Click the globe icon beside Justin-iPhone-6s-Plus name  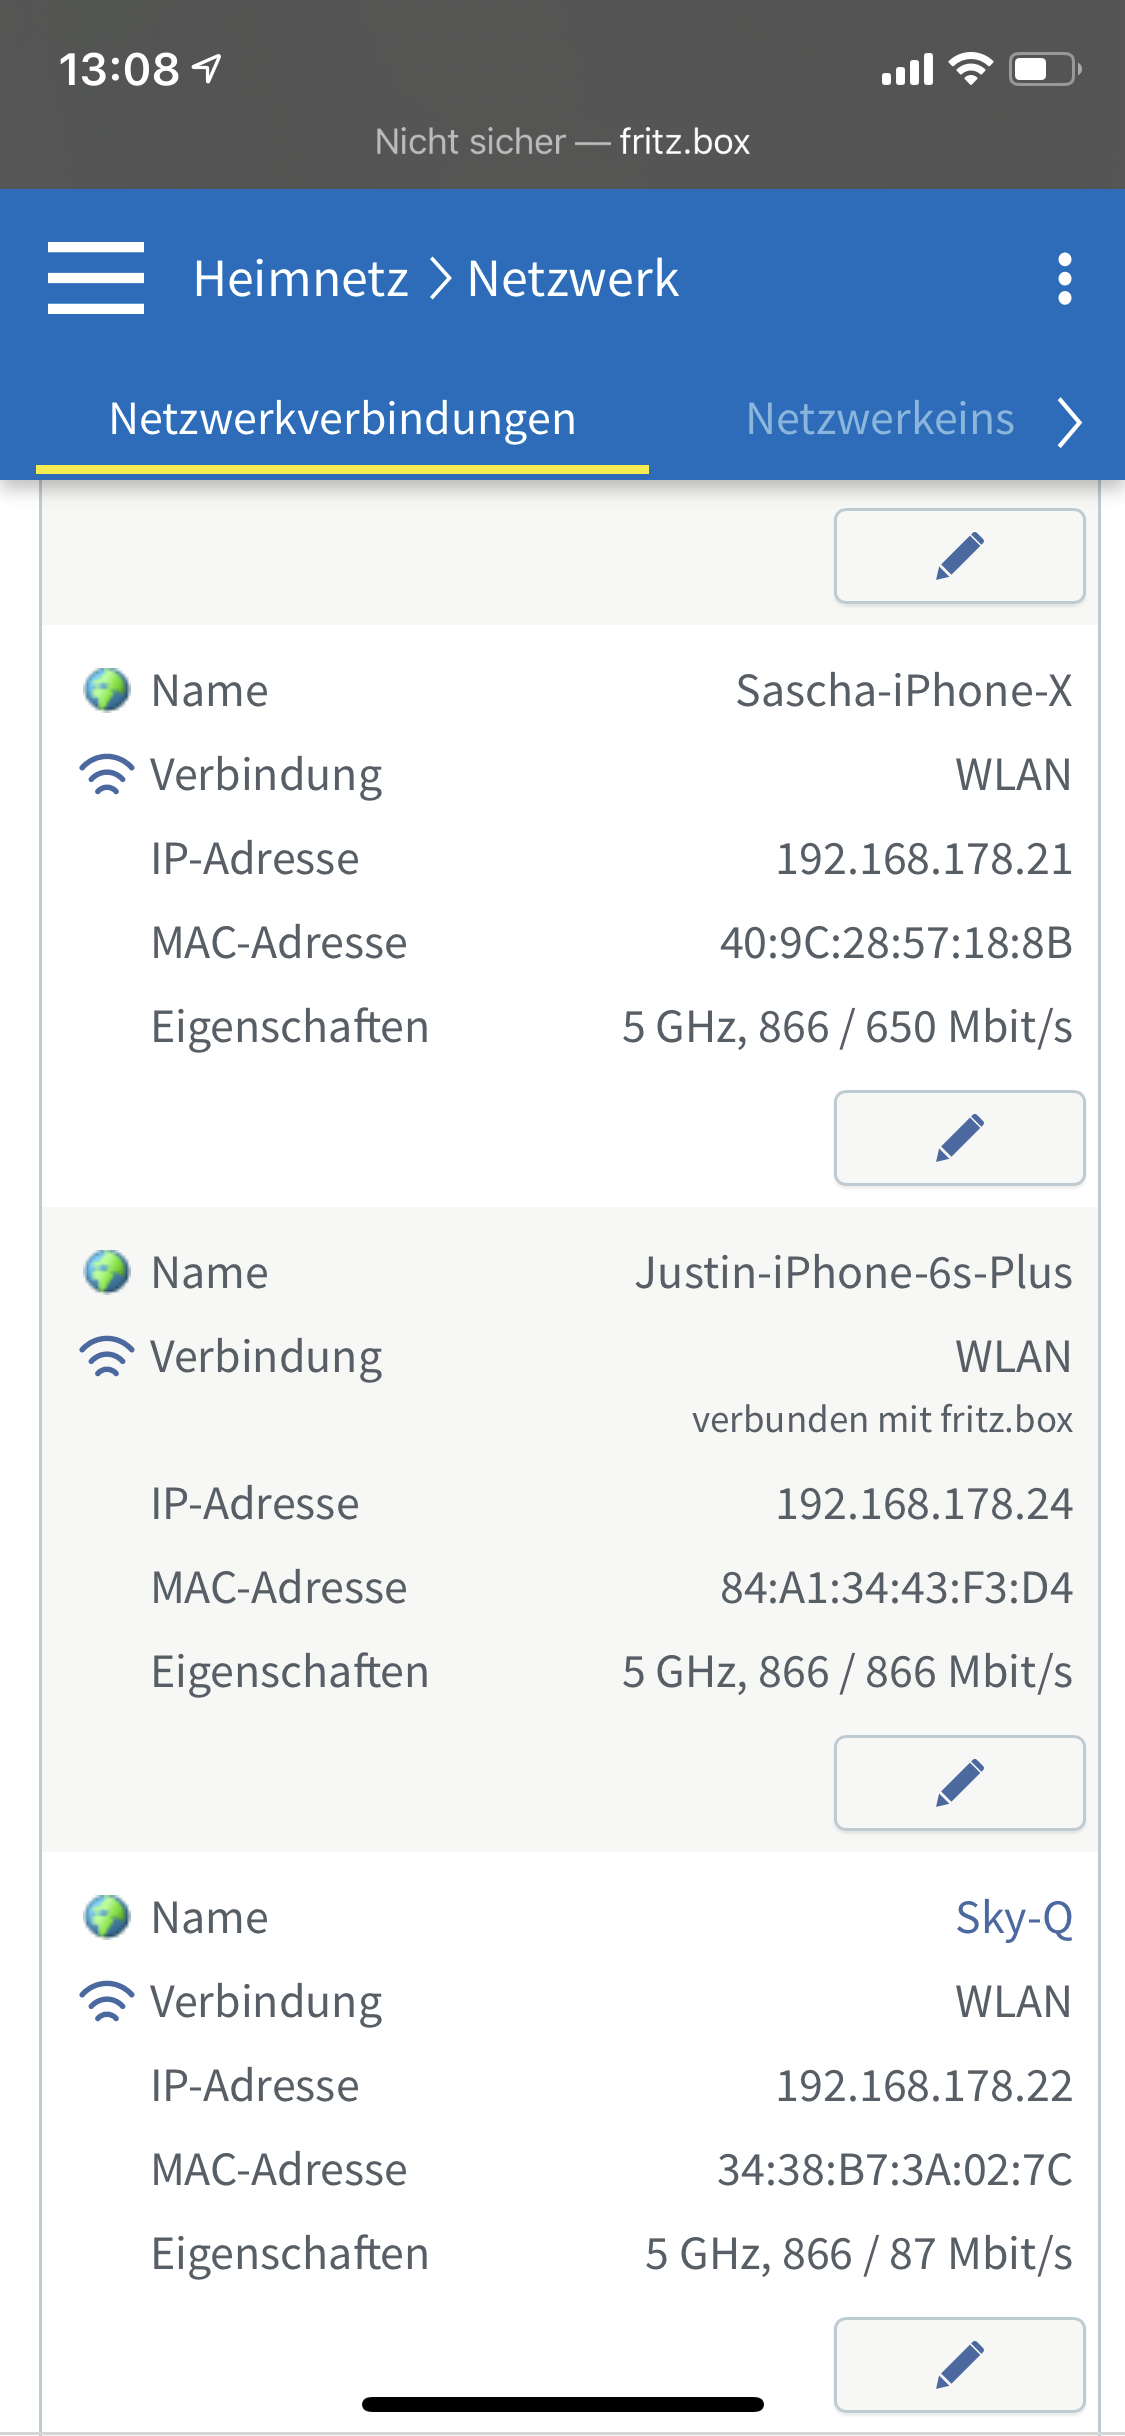[x=107, y=1272]
